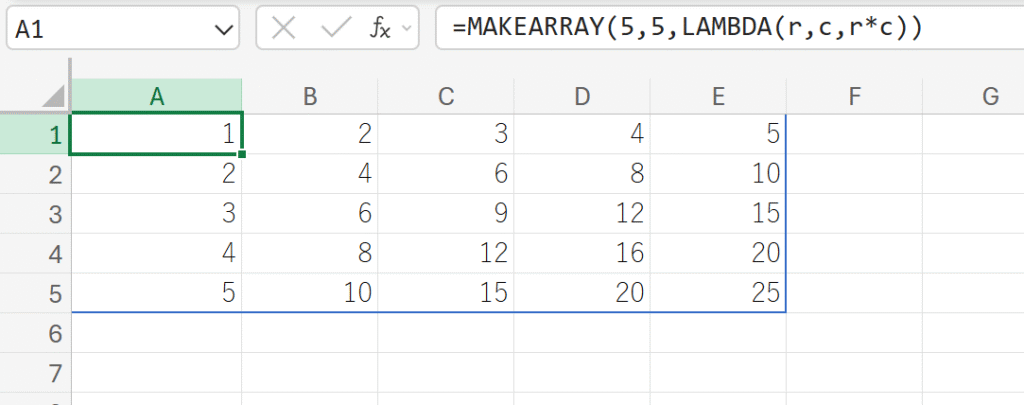The height and width of the screenshot is (405, 1024).
Task: Select row 1 header
Action: pos(36,135)
